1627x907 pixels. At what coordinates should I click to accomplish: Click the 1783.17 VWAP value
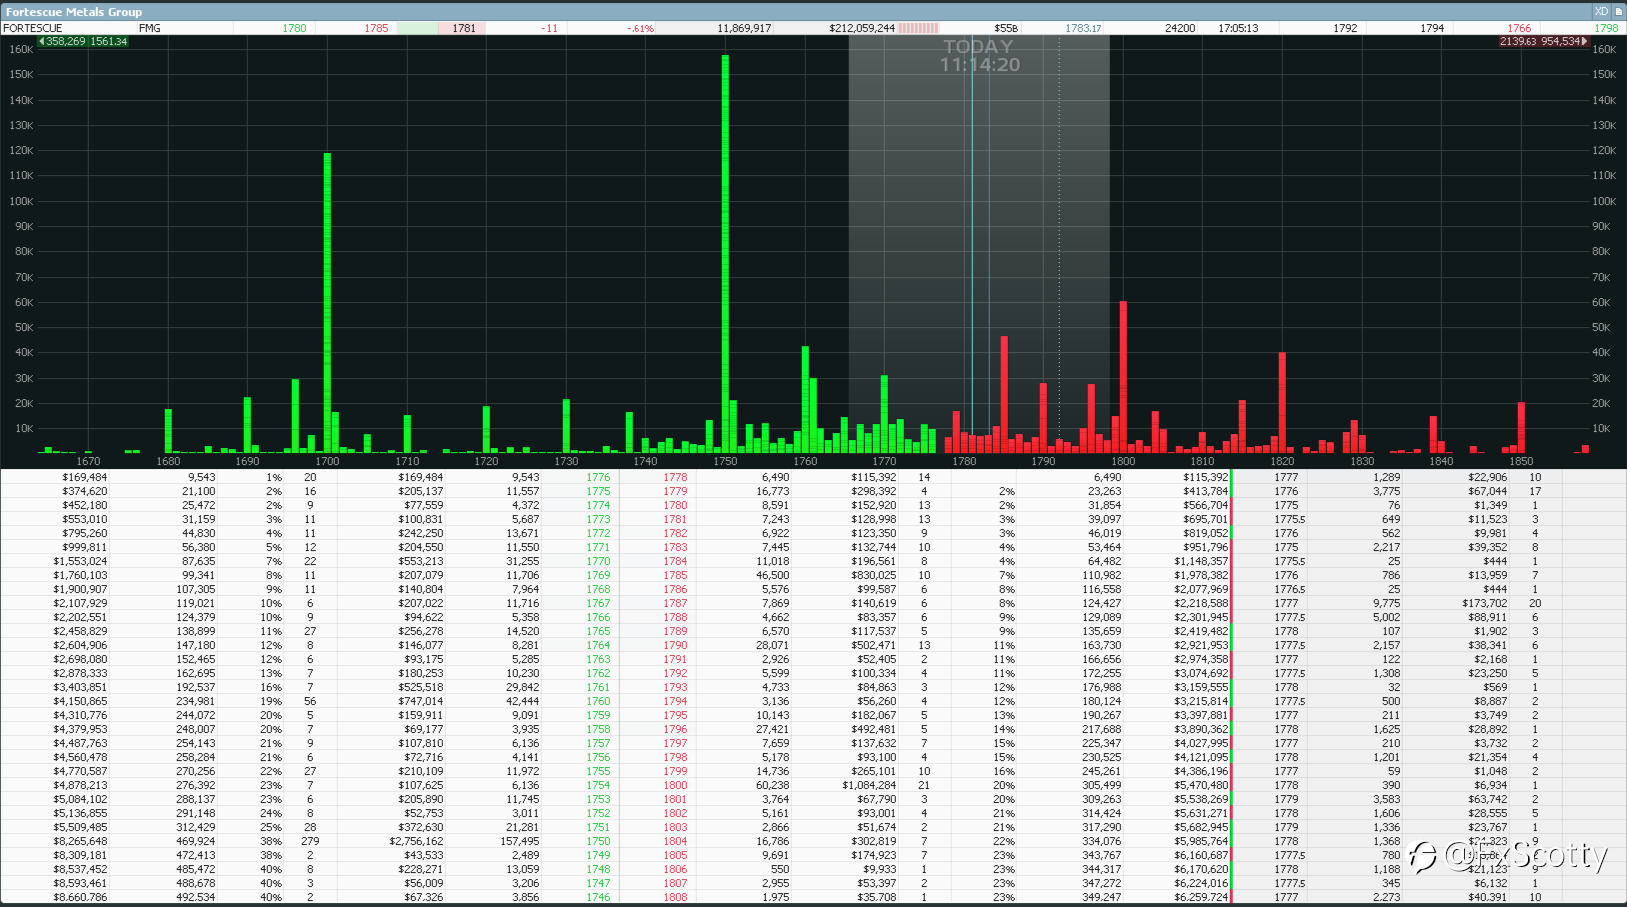click(1083, 28)
